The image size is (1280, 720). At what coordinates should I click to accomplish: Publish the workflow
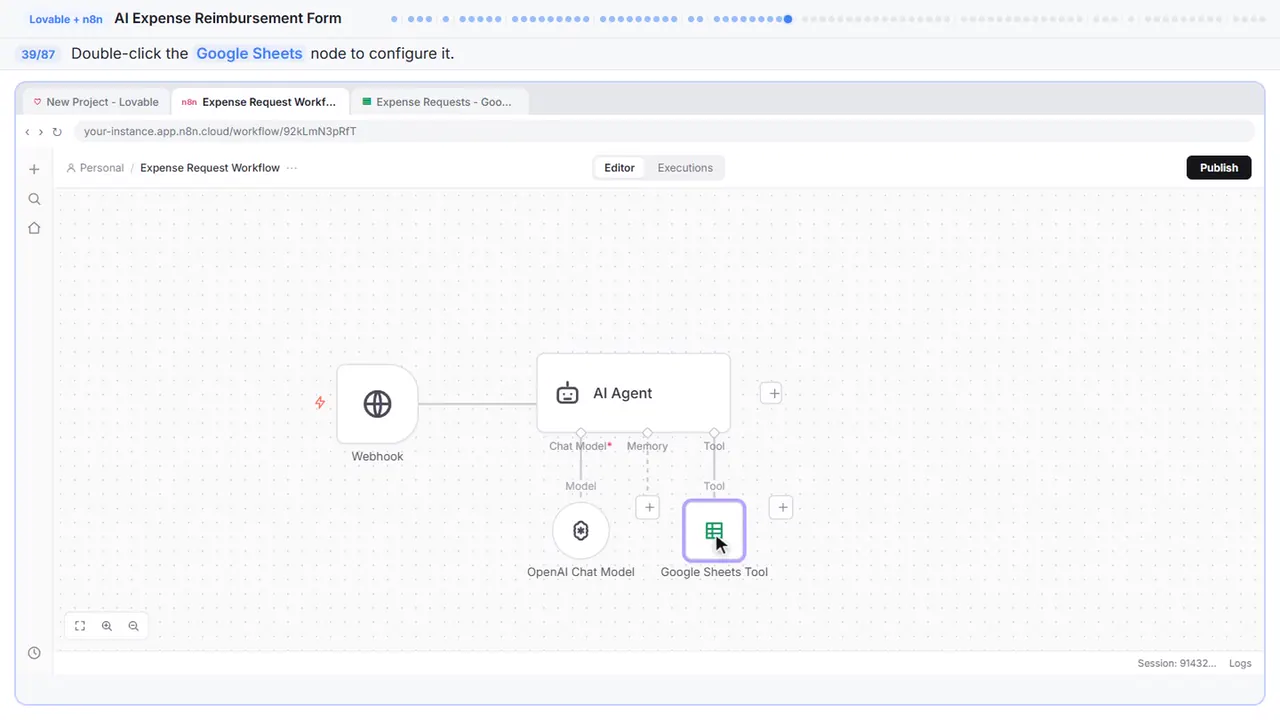click(x=1219, y=168)
